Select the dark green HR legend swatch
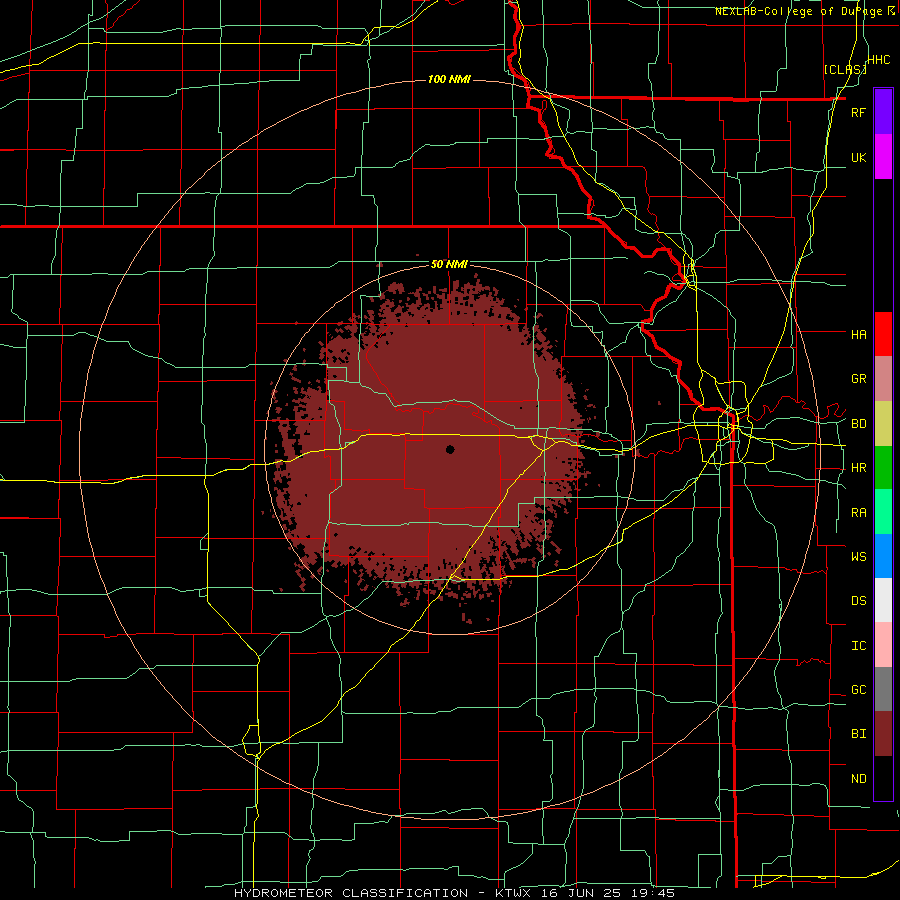 click(883, 468)
